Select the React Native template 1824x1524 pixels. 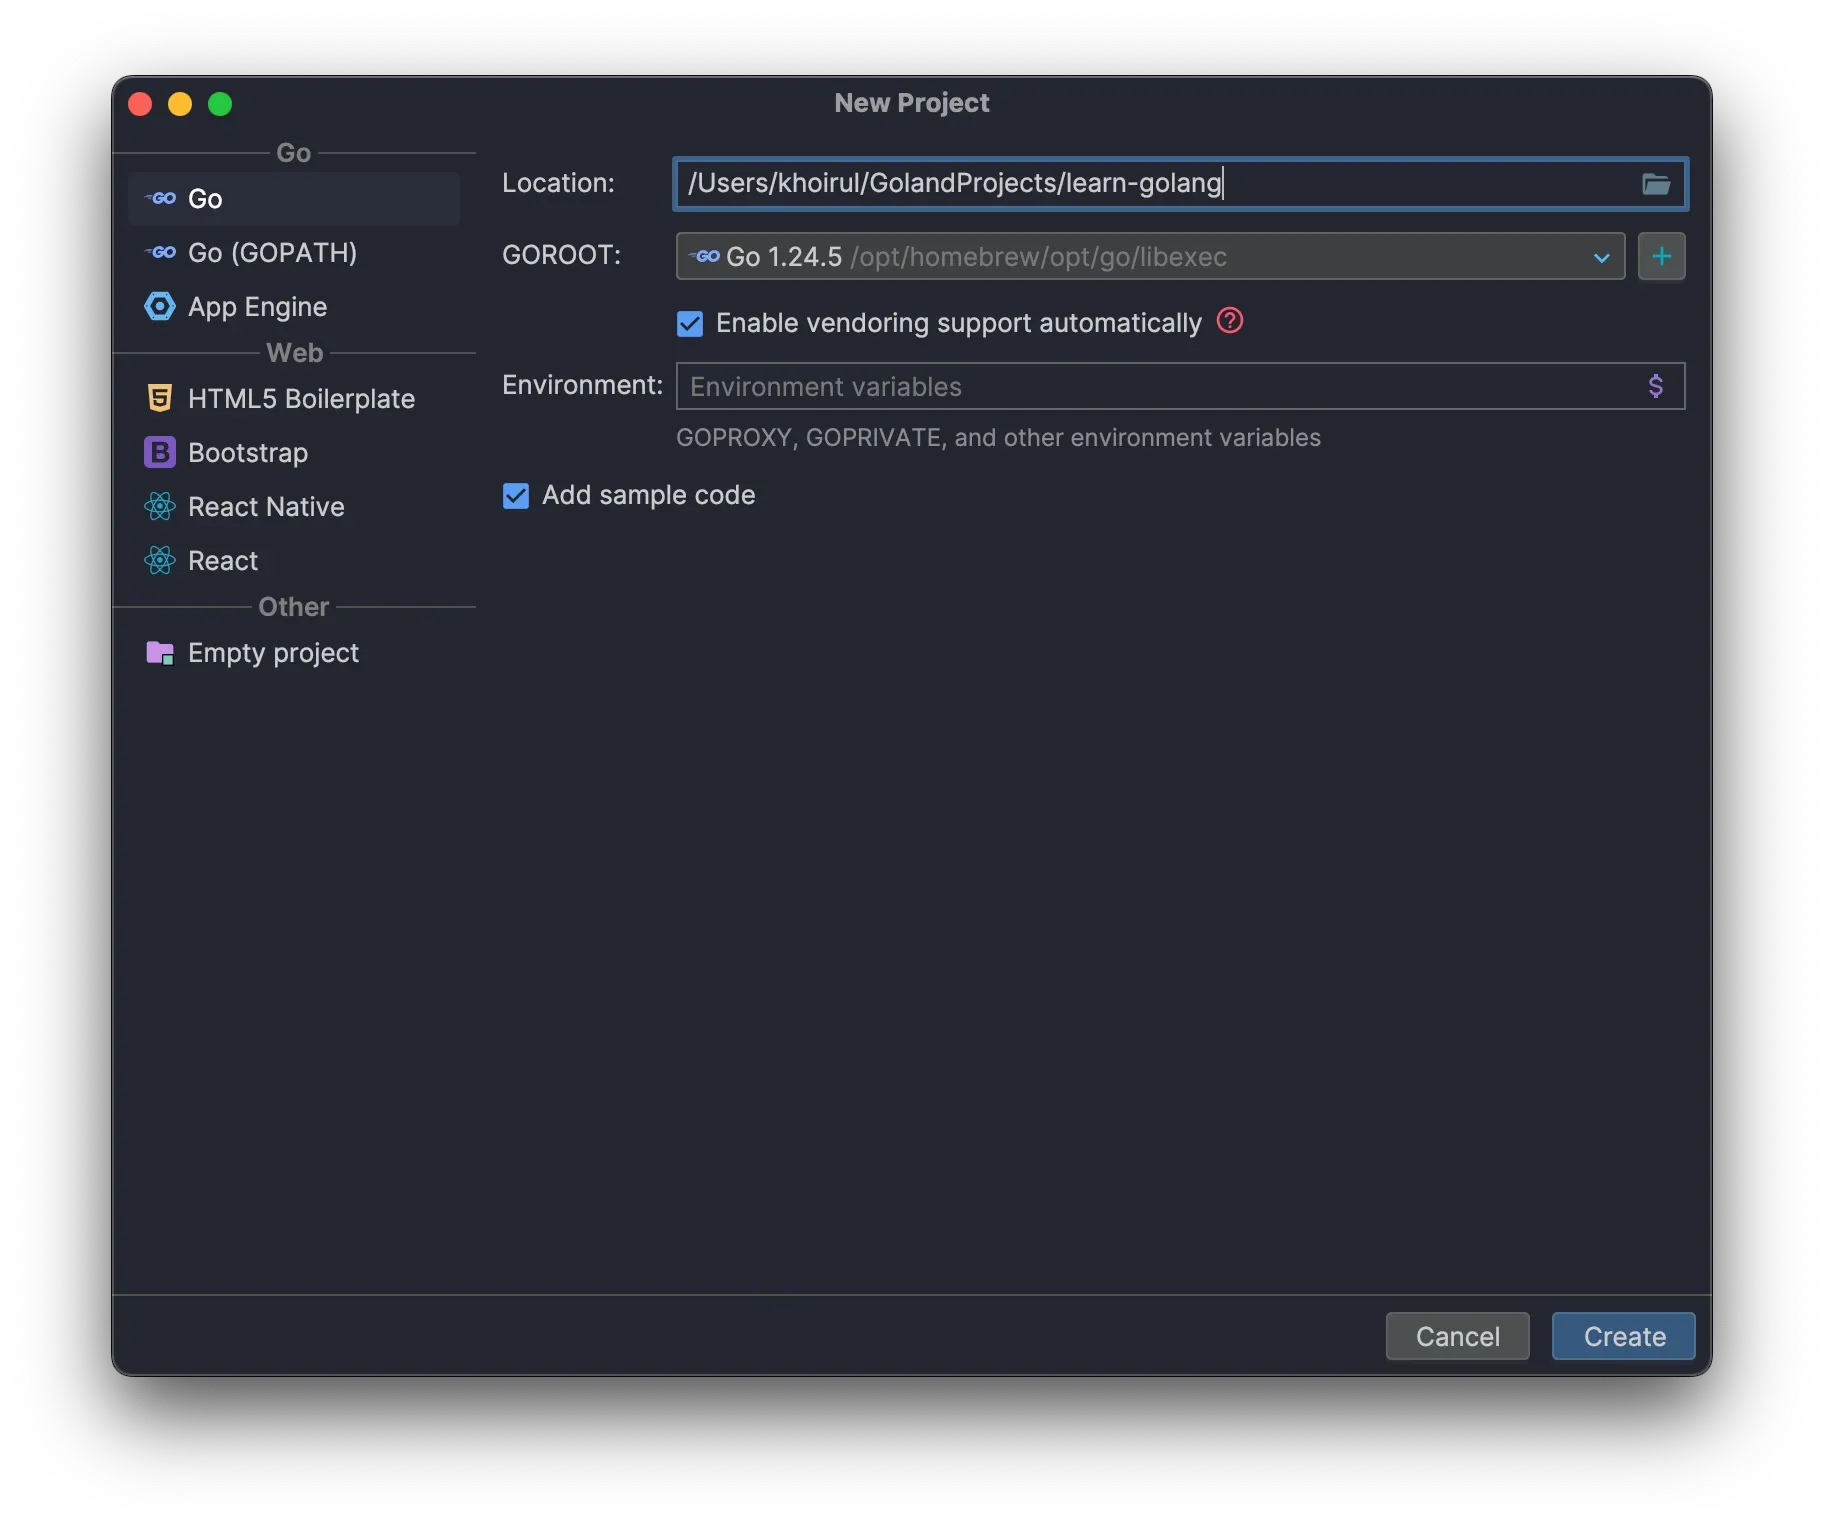point(265,506)
